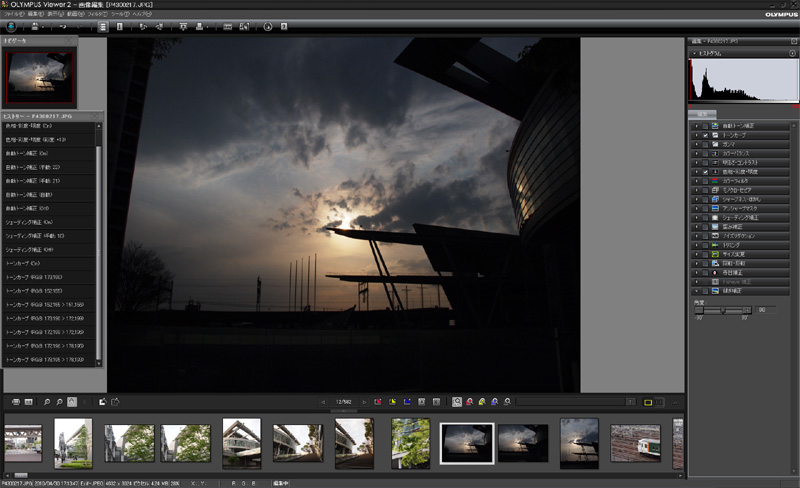Collapse the ヒストグラム (Histogram) panel
This screenshot has height=488, width=800.
(693, 51)
